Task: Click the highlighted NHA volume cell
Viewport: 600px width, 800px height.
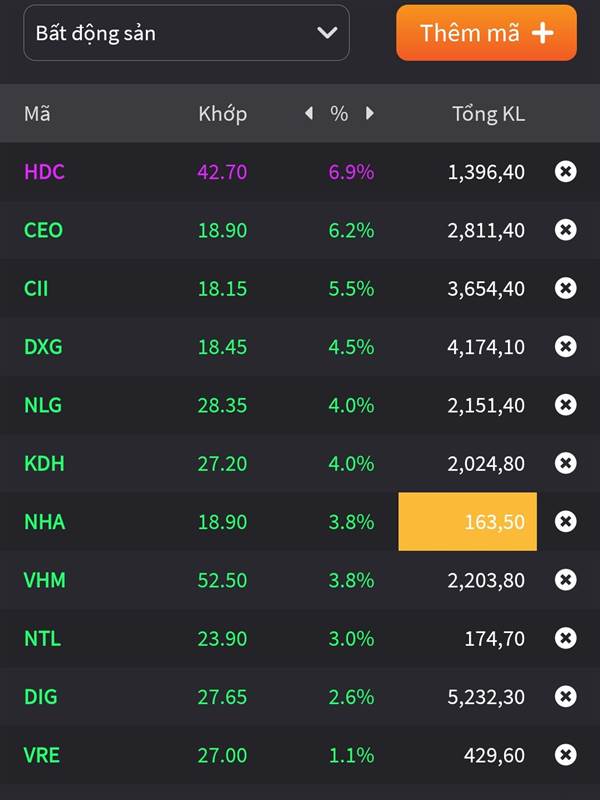Action: 467,521
